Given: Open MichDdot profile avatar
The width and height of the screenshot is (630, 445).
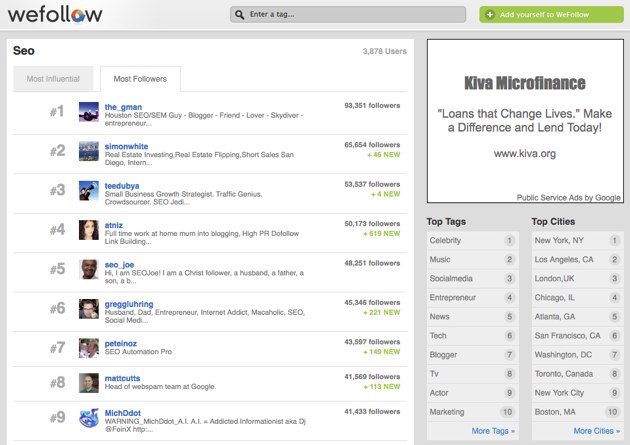Looking at the screenshot, I should [89, 418].
